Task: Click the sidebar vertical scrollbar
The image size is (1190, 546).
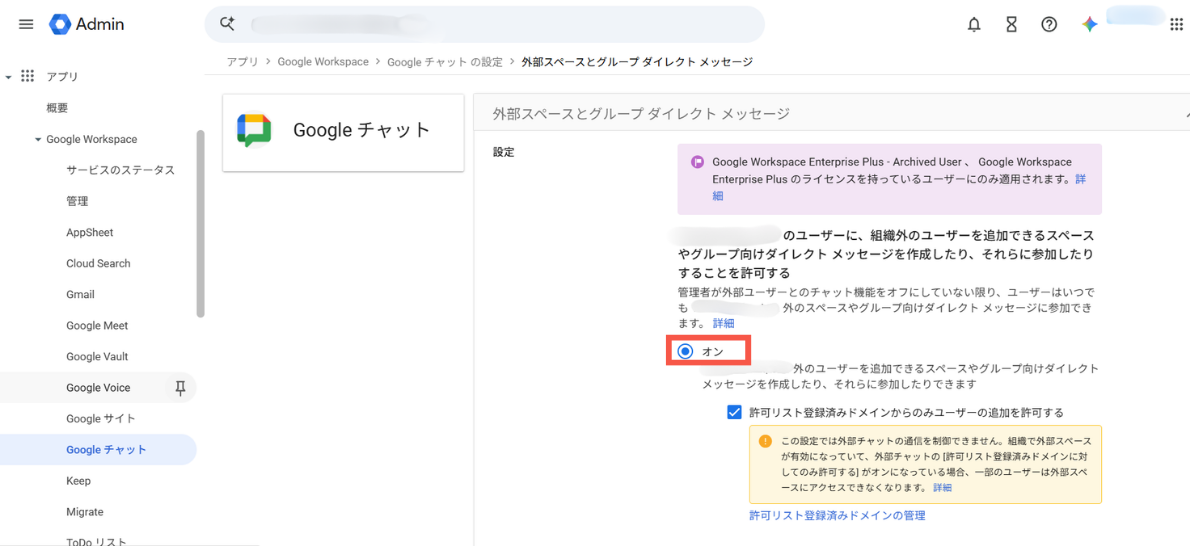Action: click(x=200, y=224)
